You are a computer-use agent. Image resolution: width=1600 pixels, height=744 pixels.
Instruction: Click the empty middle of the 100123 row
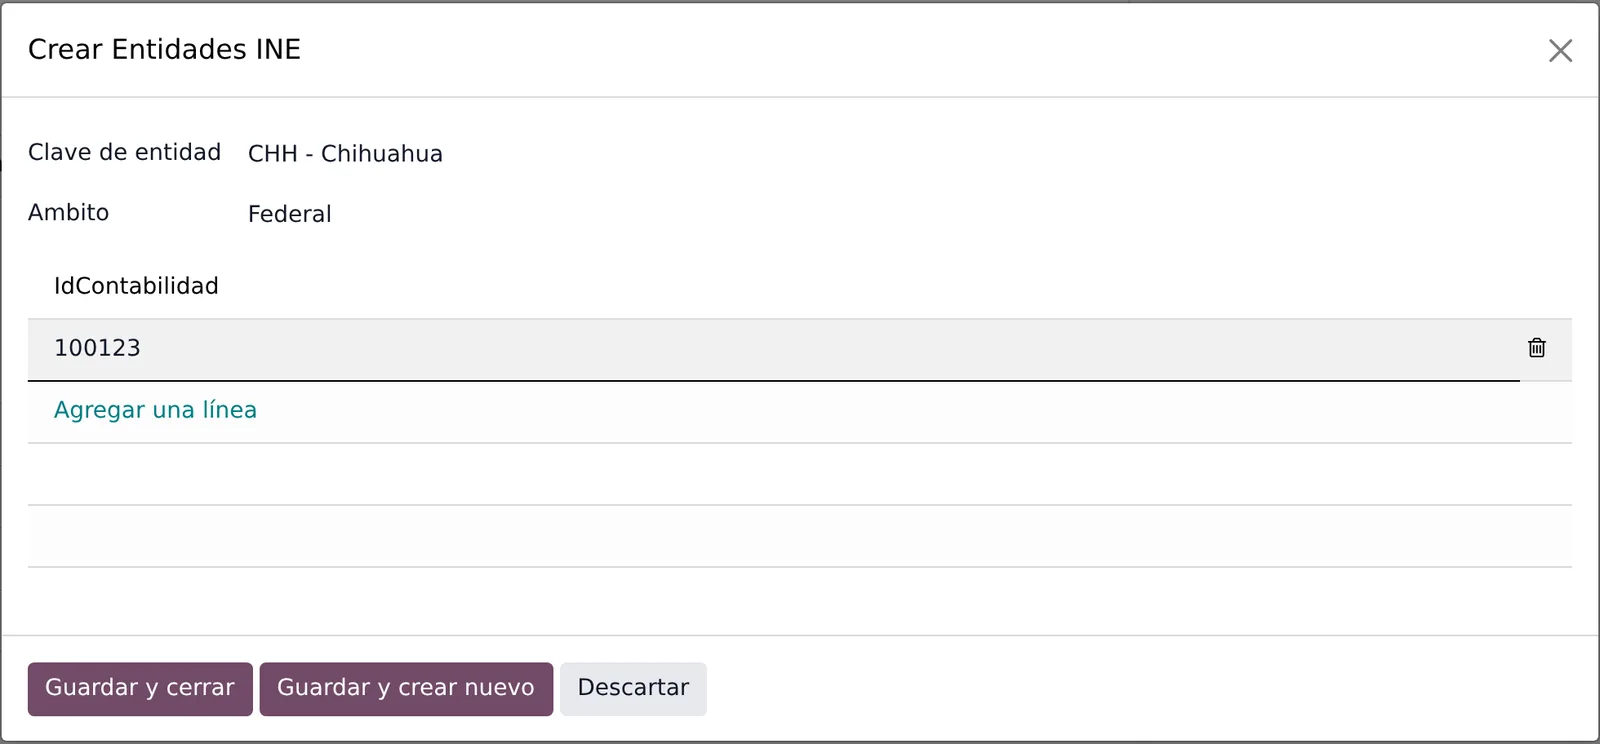[x=800, y=349]
